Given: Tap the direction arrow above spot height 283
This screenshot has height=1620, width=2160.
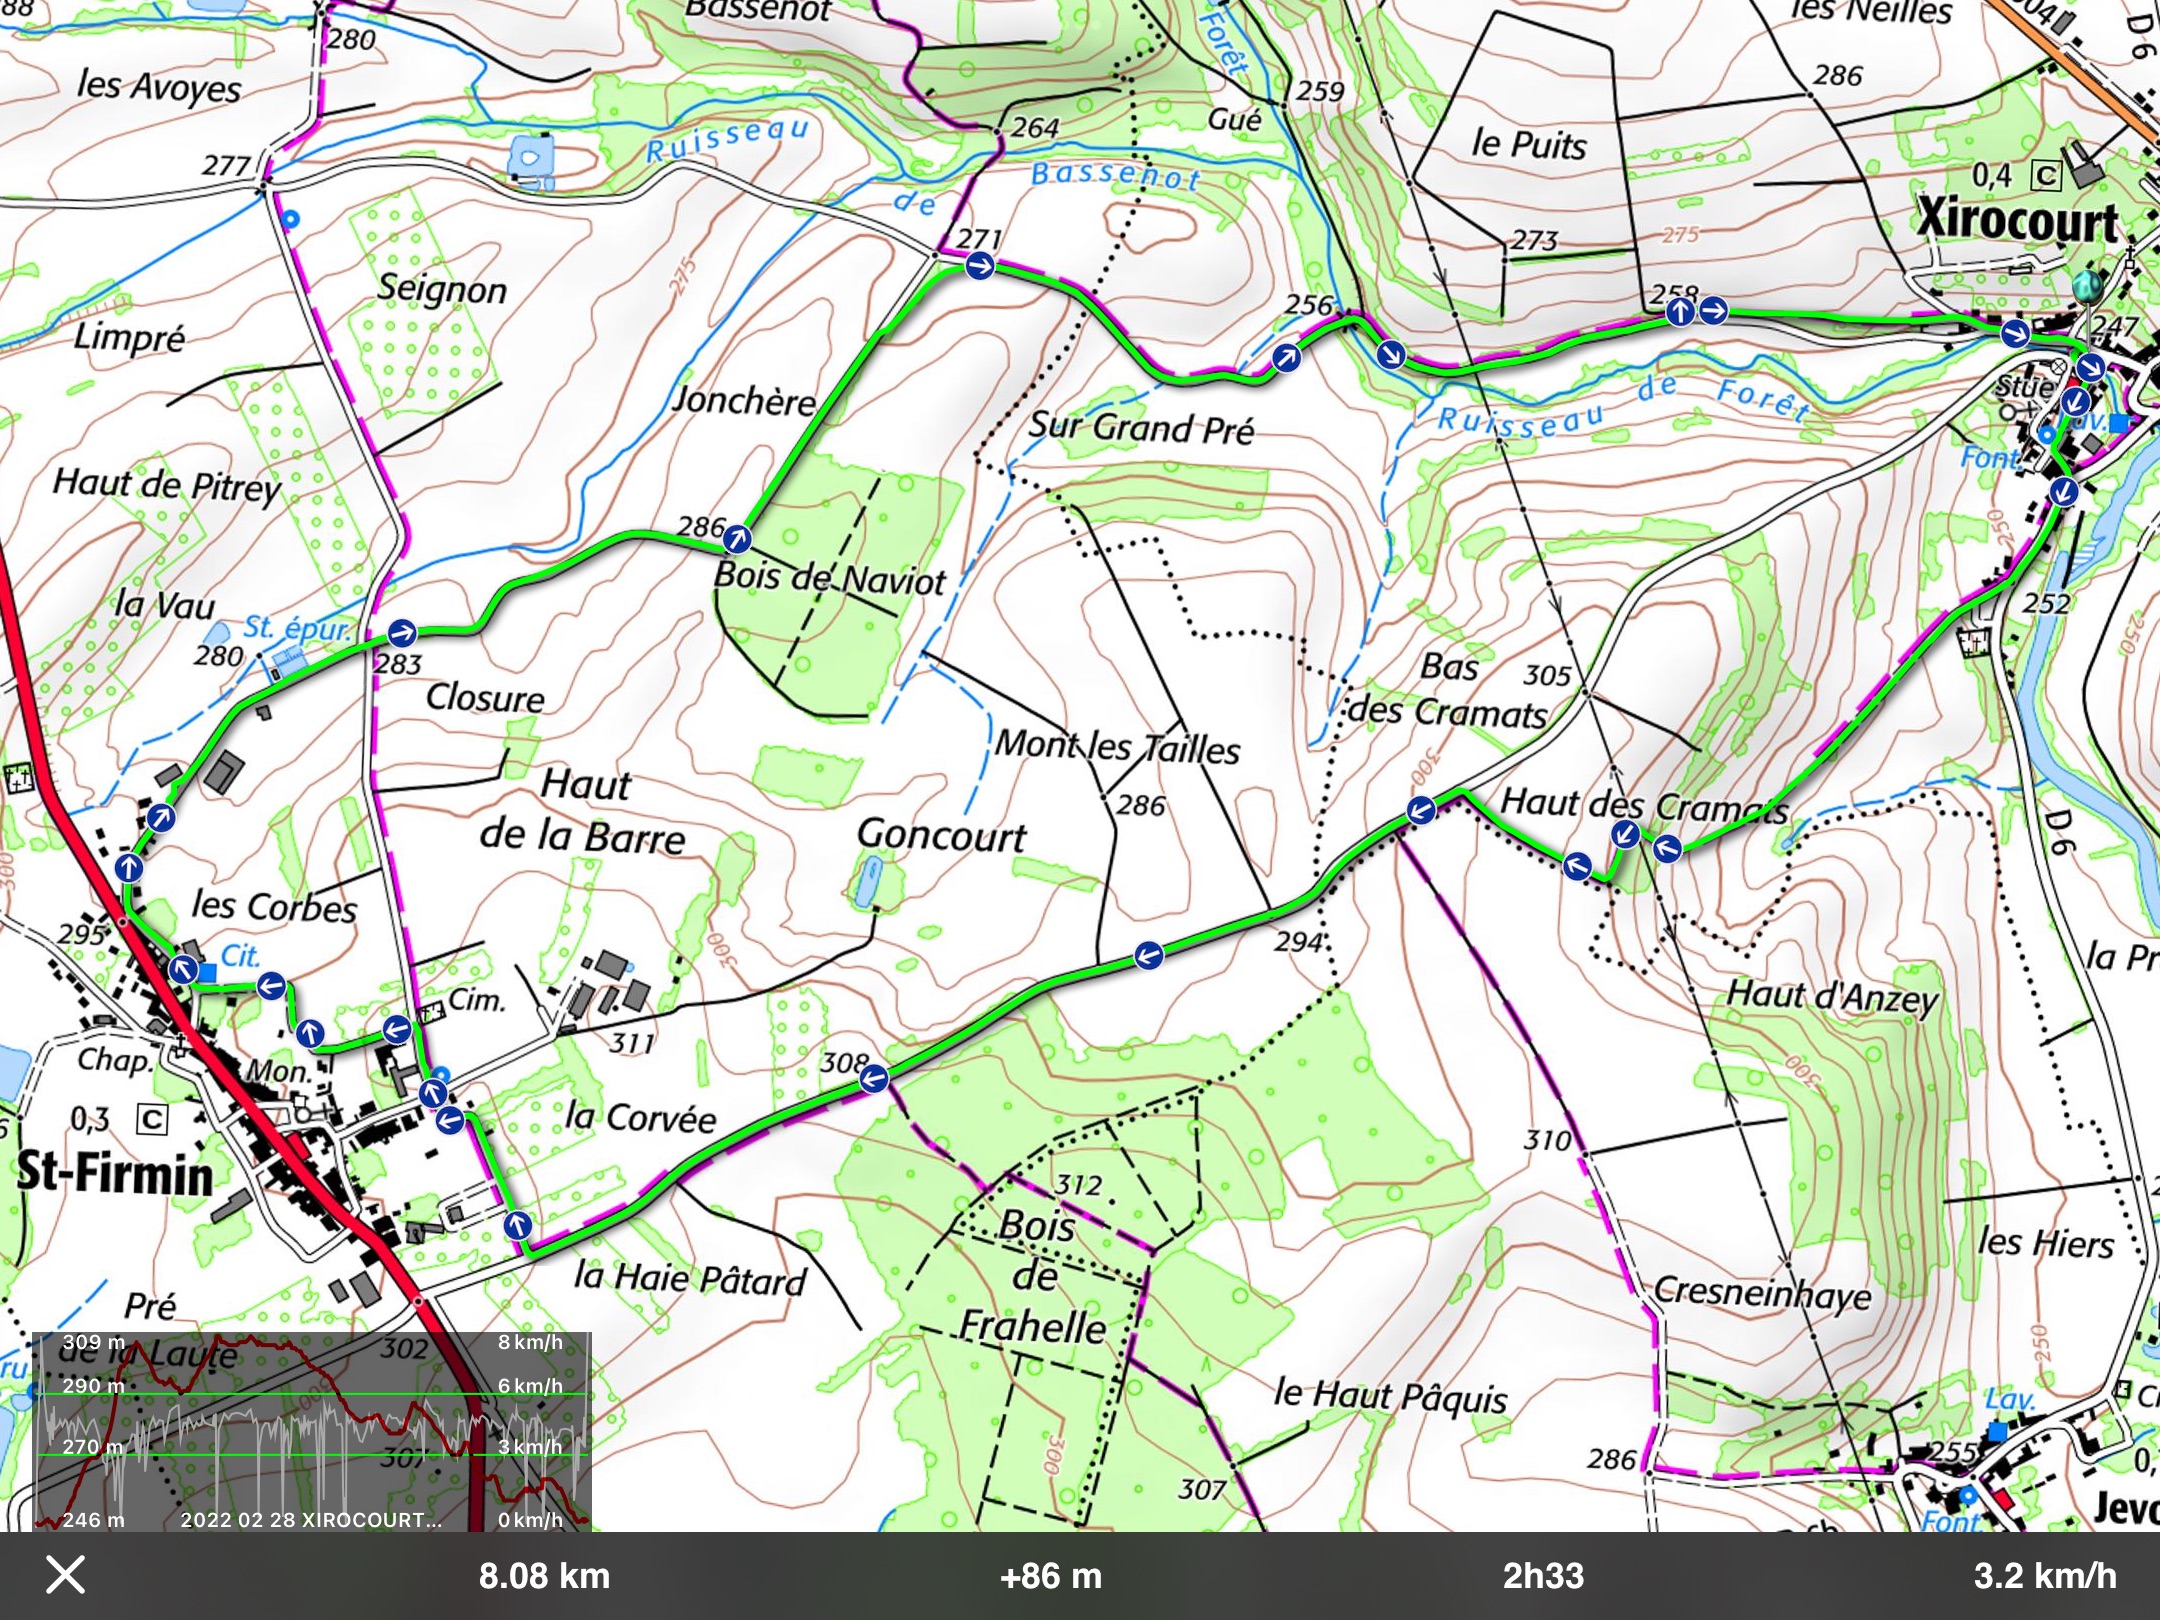Looking at the screenshot, I should point(401,632).
